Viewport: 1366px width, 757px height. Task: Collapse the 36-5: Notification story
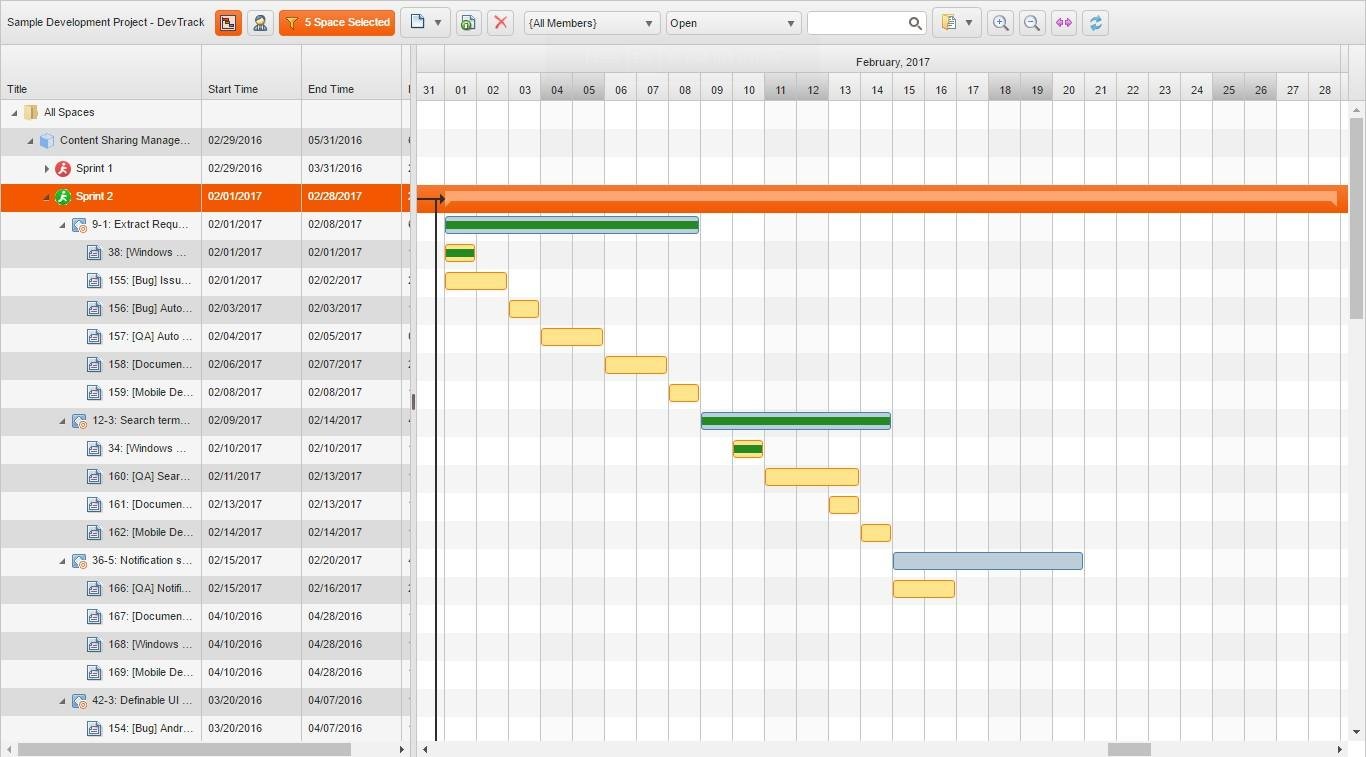click(62, 561)
